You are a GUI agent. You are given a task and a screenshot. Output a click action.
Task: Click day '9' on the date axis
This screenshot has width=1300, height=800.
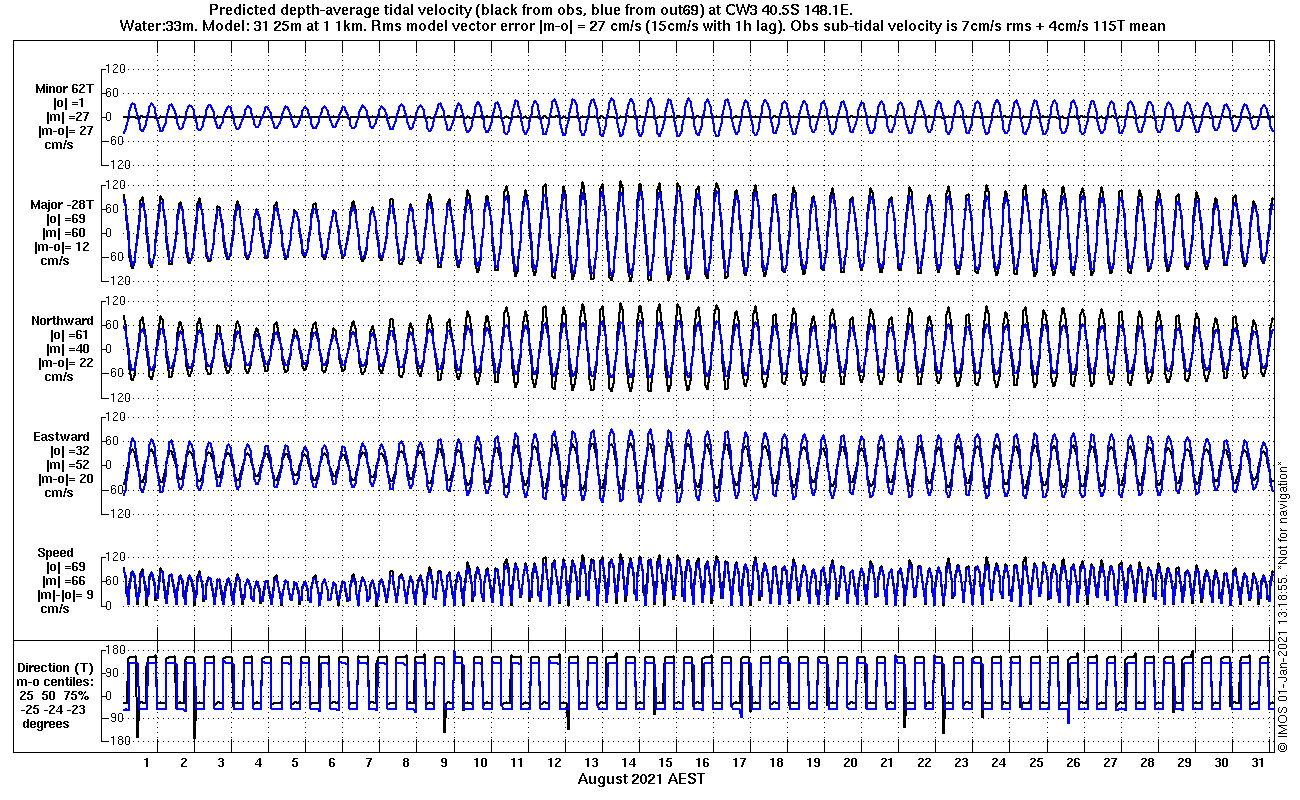tap(442, 762)
